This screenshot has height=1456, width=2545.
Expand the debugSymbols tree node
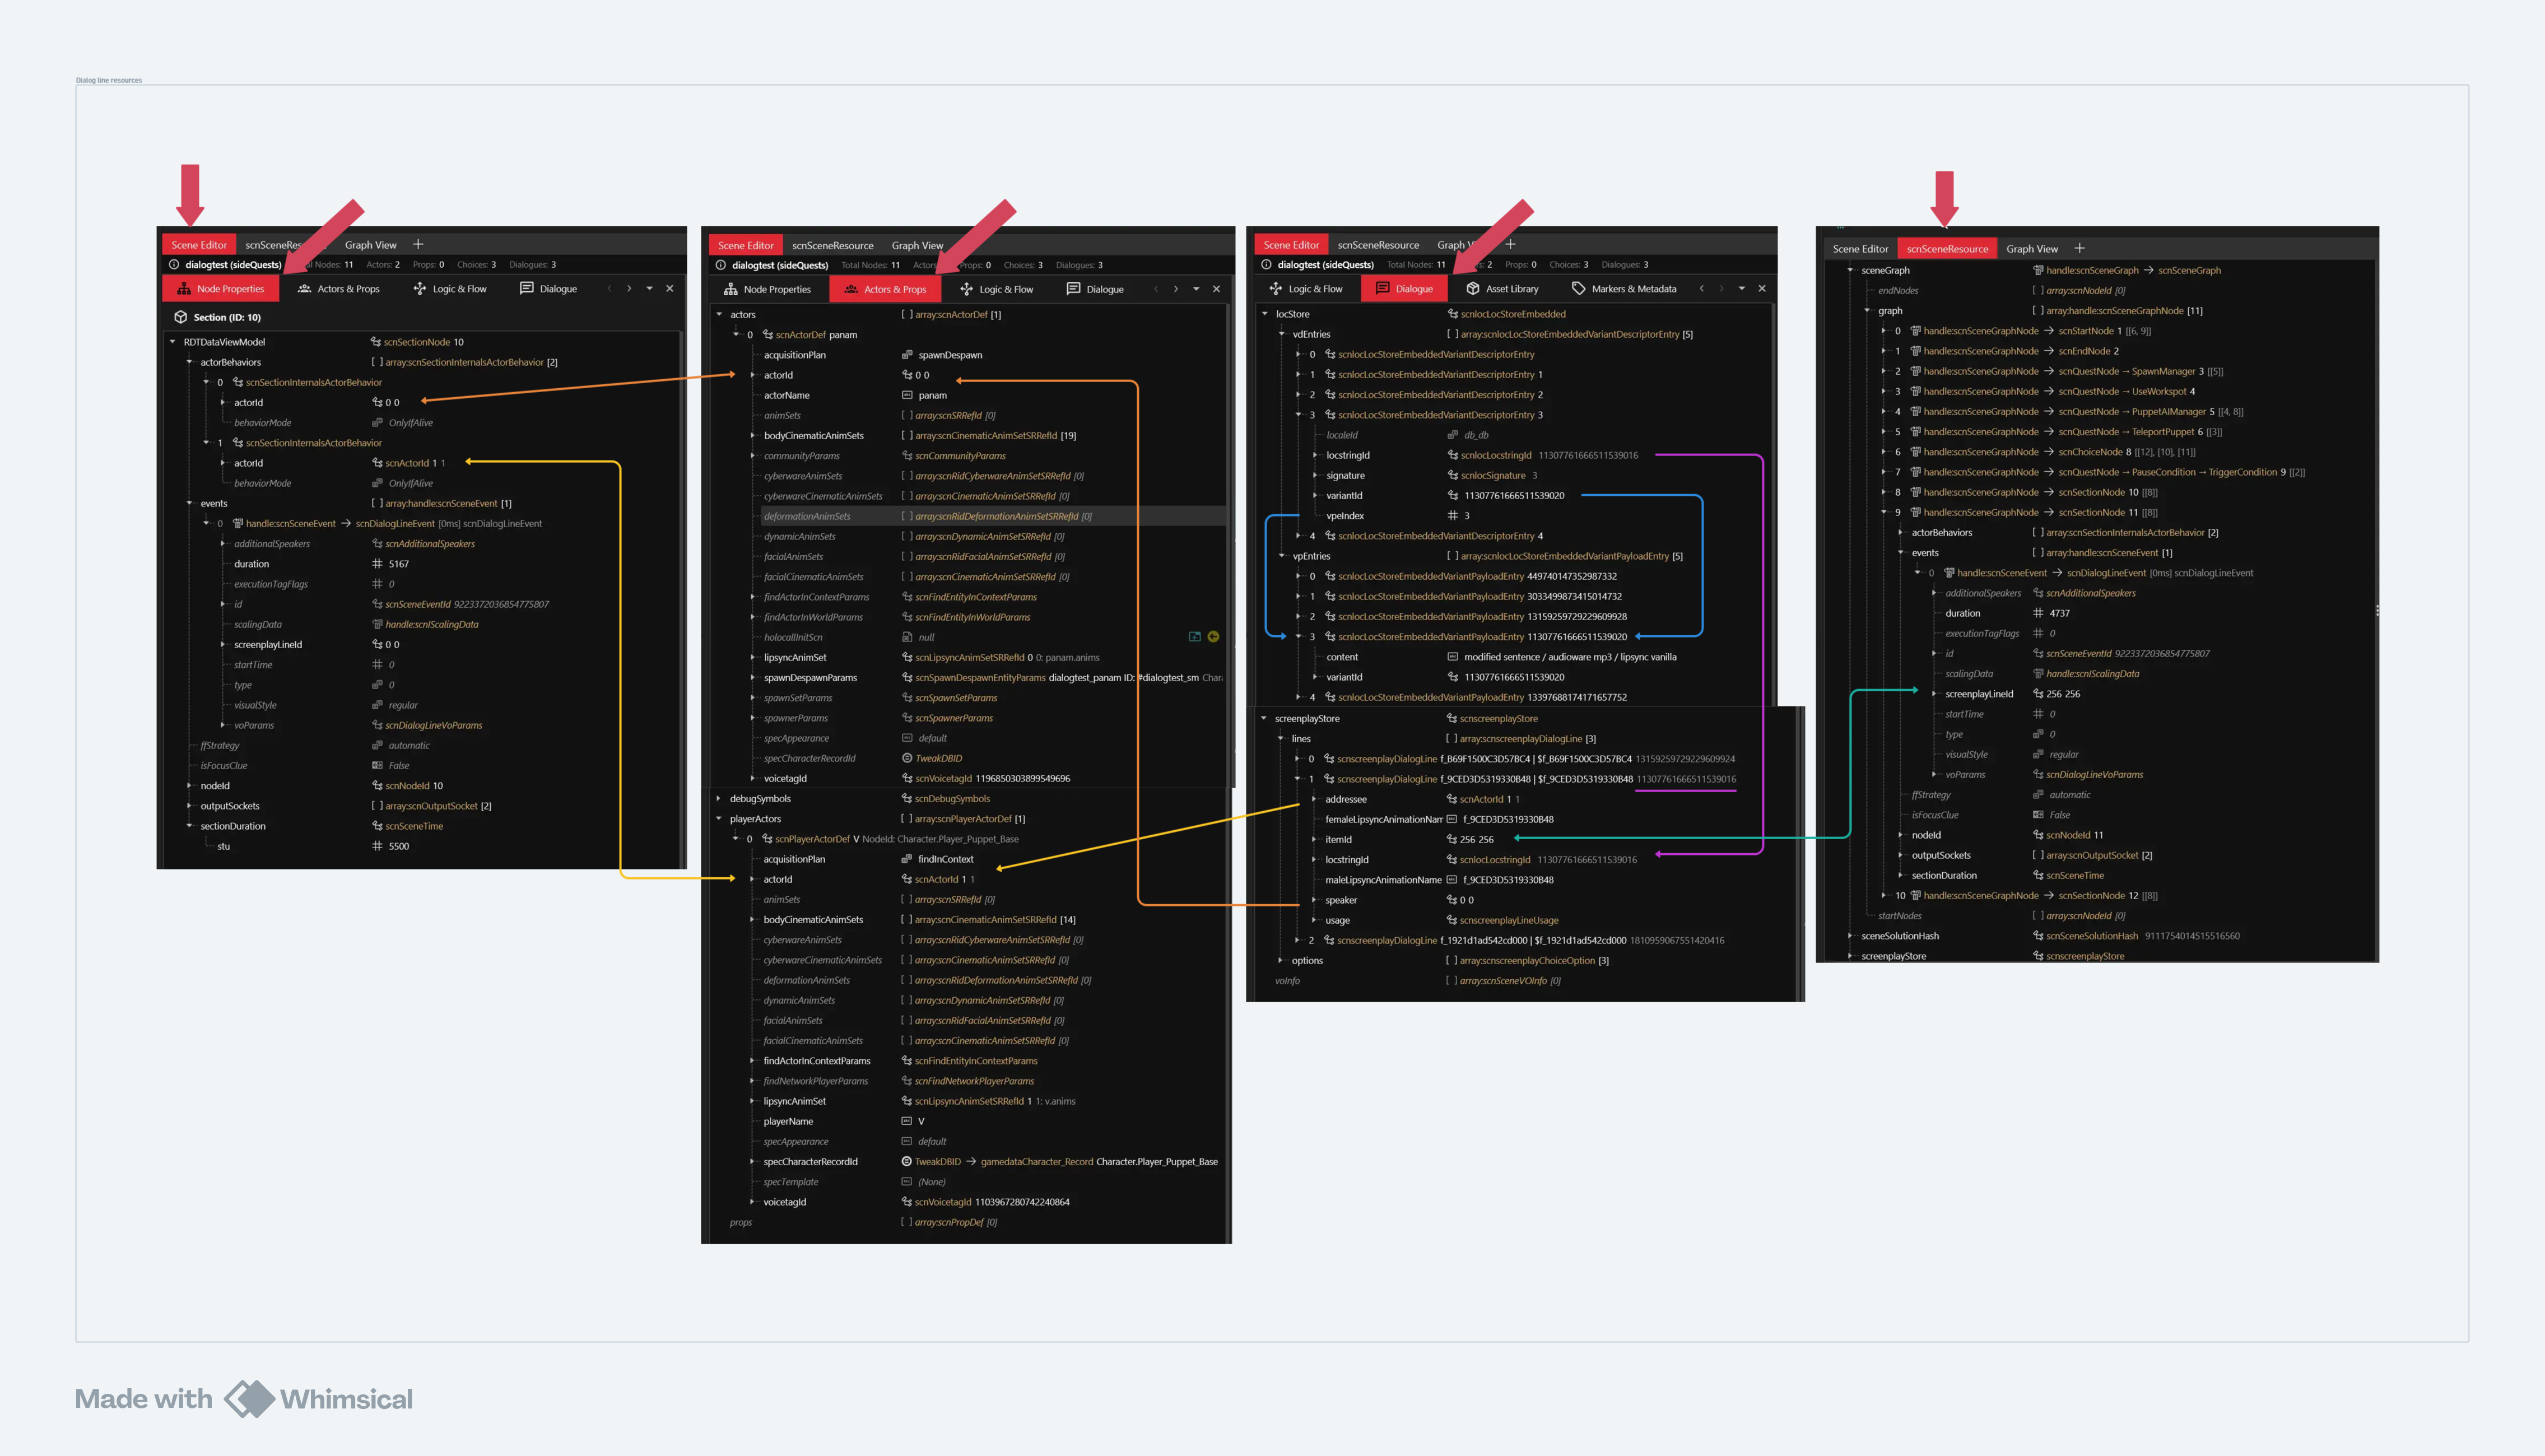718,799
